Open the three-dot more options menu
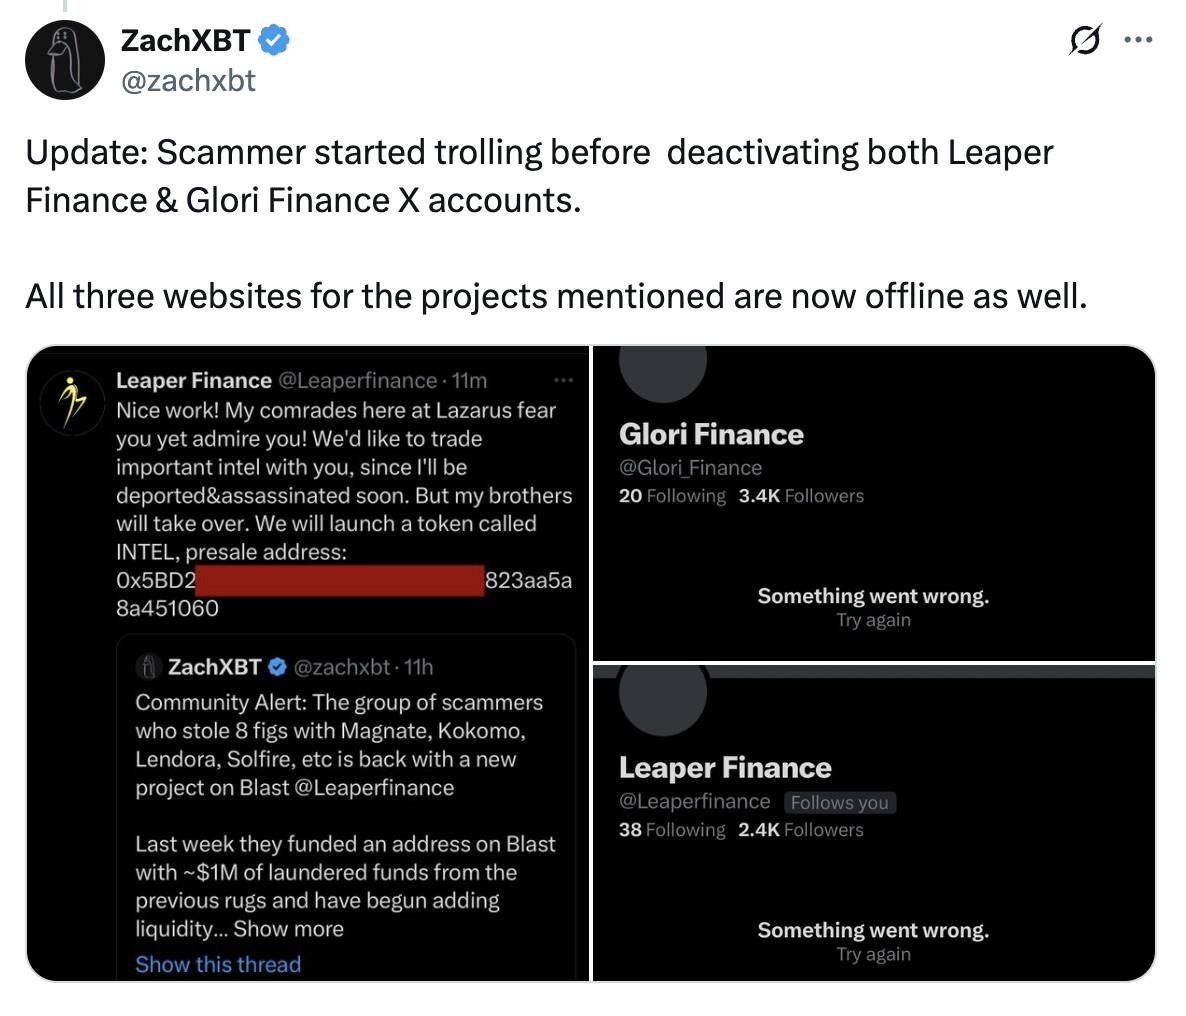The height and width of the screenshot is (1016, 1186). (1138, 41)
